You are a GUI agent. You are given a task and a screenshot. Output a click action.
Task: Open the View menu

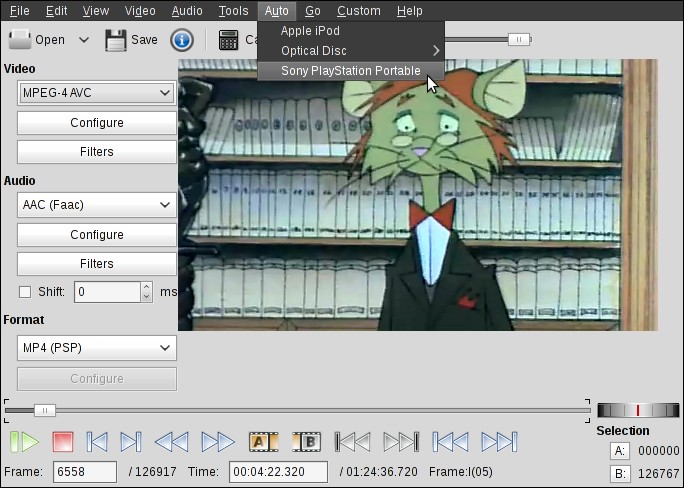coord(96,10)
